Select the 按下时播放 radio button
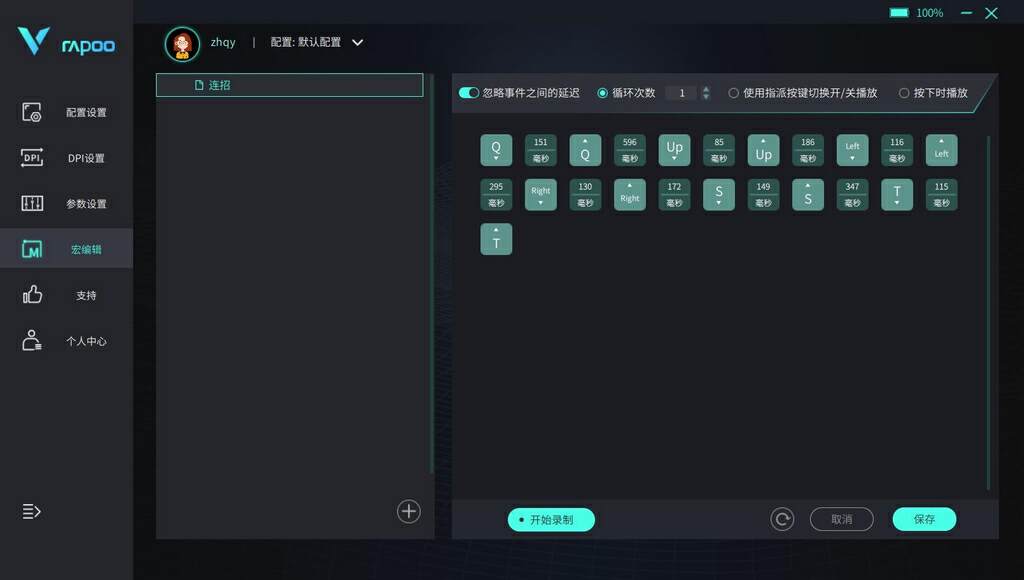The image size is (1024, 580). tap(903, 92)
